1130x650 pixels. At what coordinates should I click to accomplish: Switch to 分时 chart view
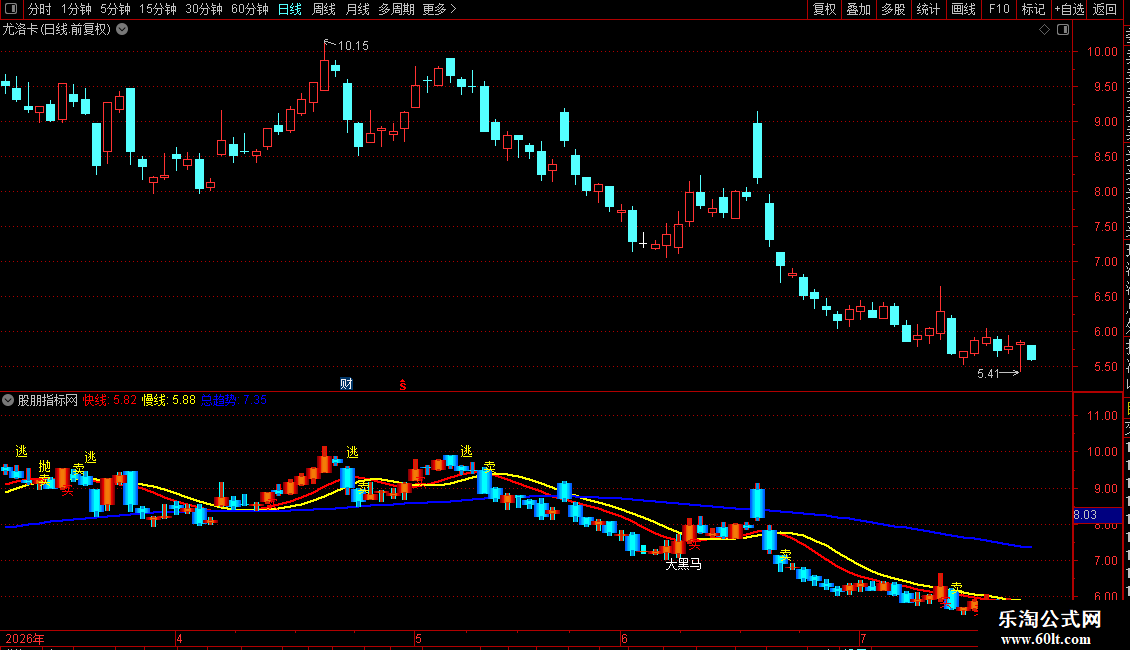pyautogui.click(x=40, y=9)
